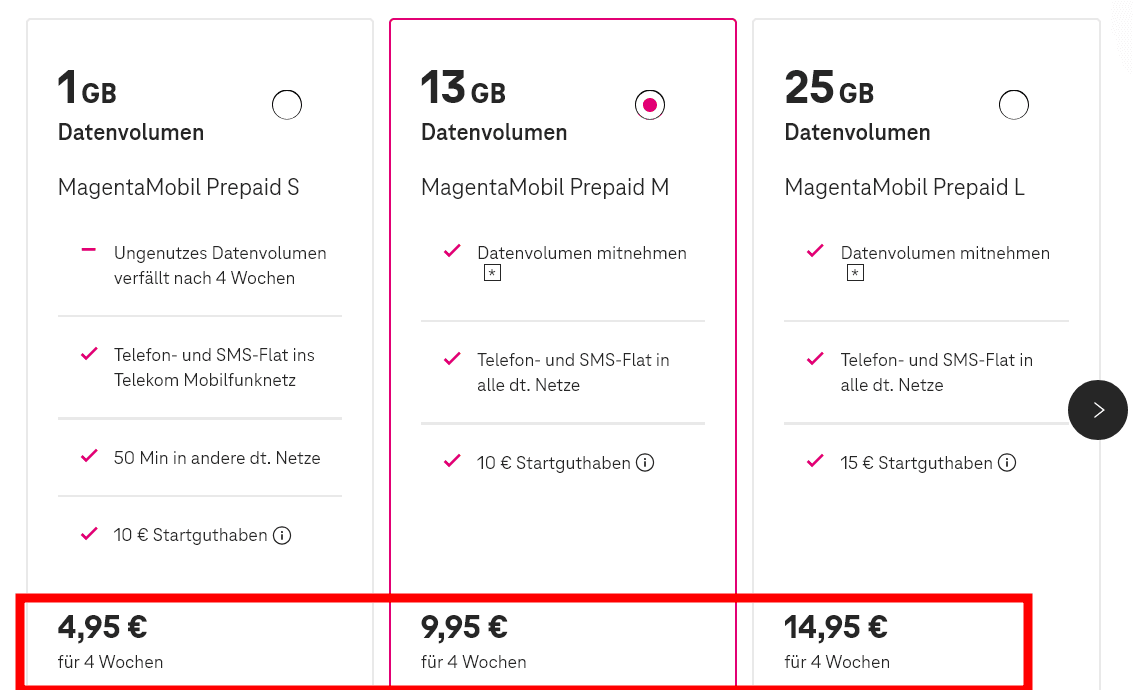The height and width of the screenshot is (690, 1133).
Task: Click the next arrow to show more plans
Action: click(x=1097, y=410)
